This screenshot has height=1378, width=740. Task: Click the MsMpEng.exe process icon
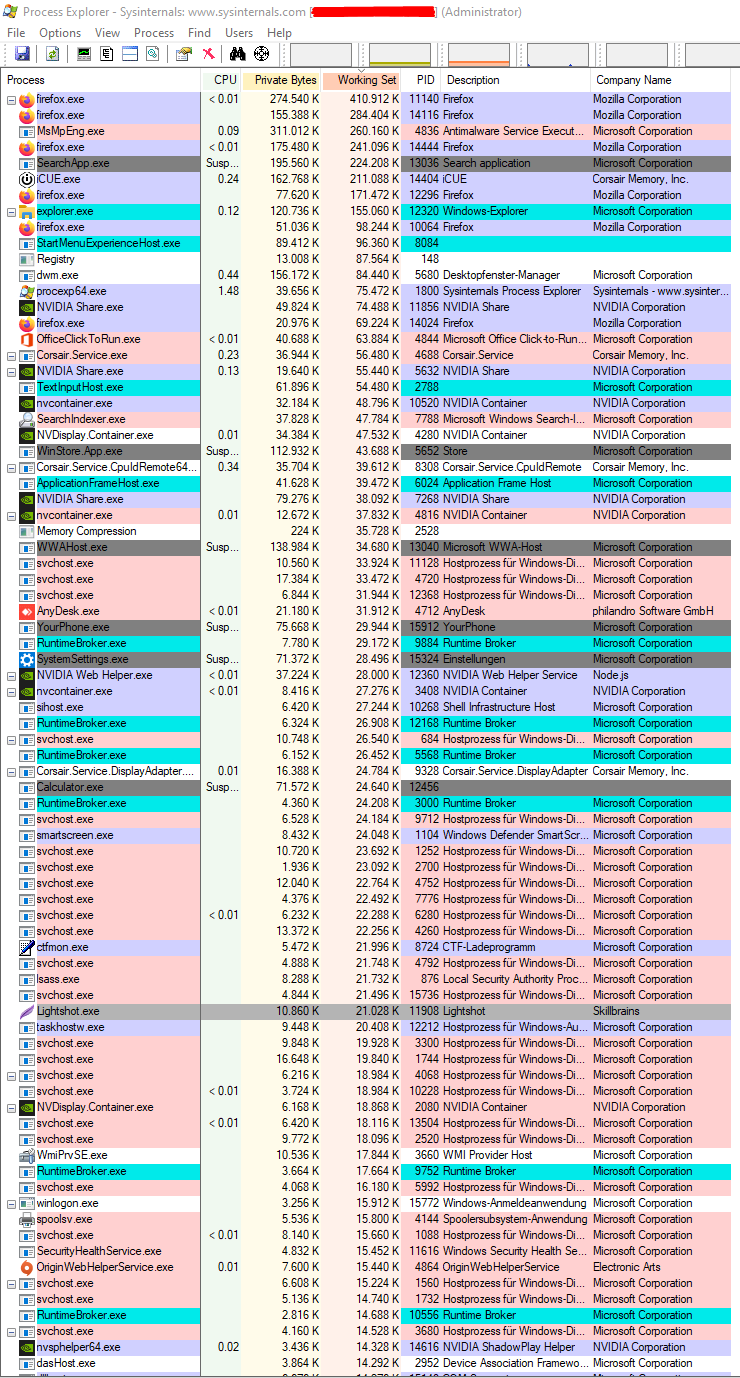27,131
